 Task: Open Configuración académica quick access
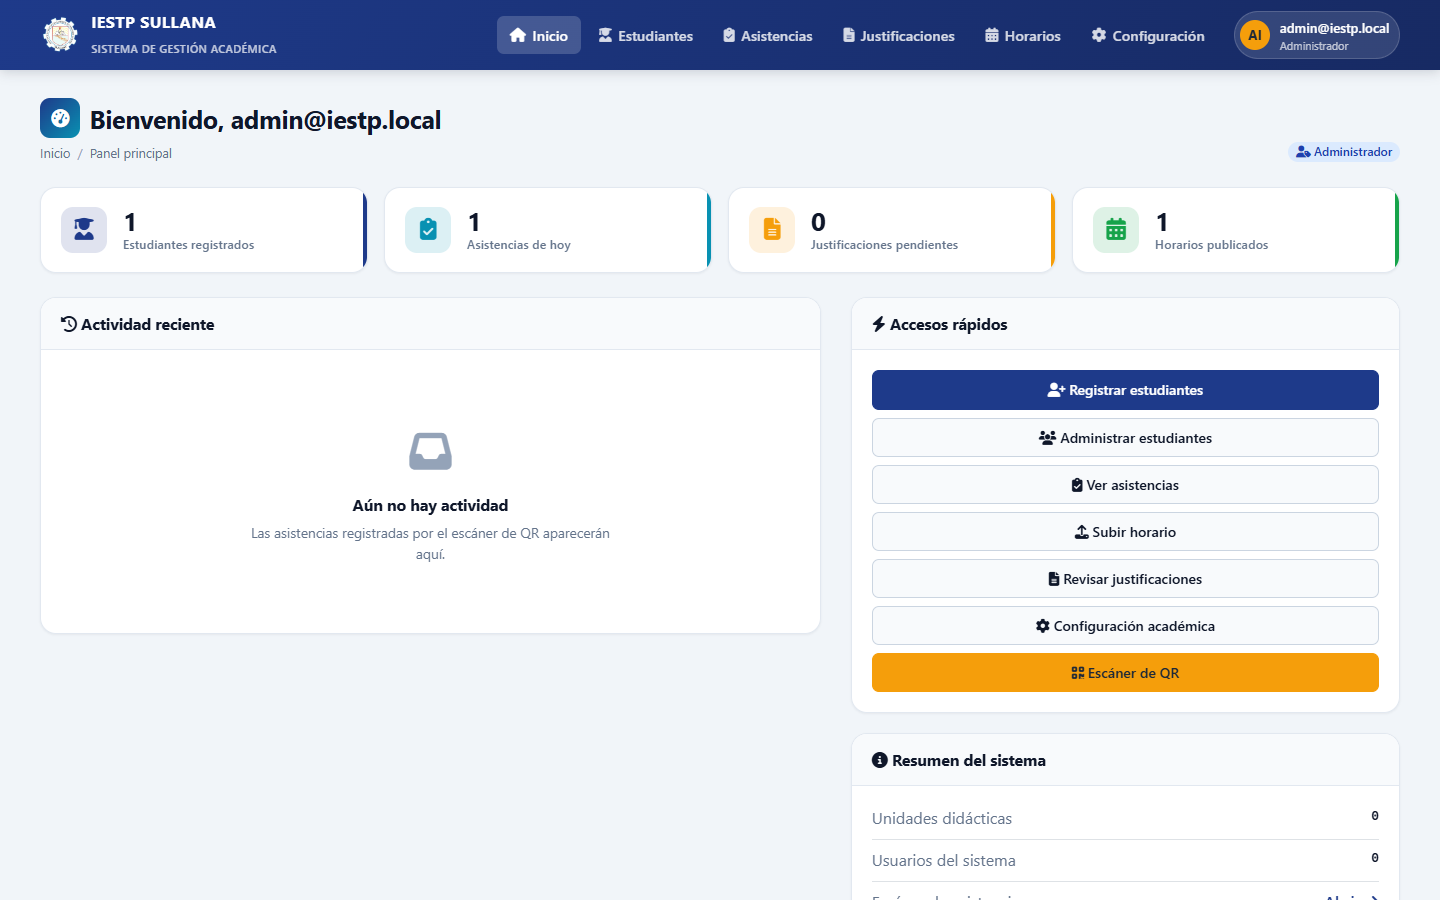(x=1125, y=626)
